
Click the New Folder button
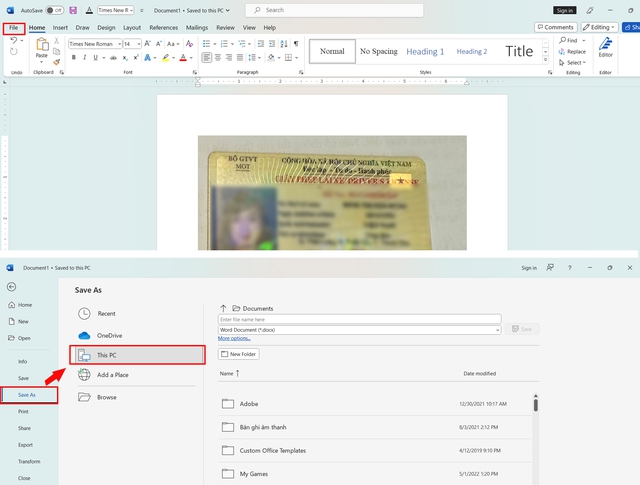coord(241,354)
